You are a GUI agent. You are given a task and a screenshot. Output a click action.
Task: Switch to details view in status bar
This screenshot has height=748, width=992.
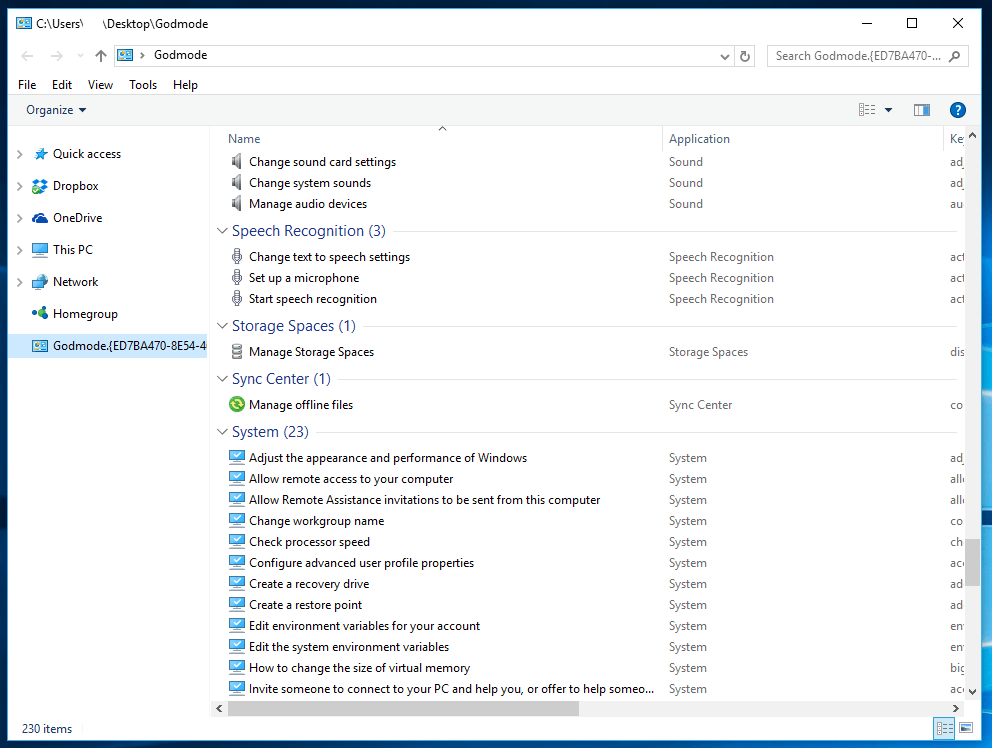(945, 729)
